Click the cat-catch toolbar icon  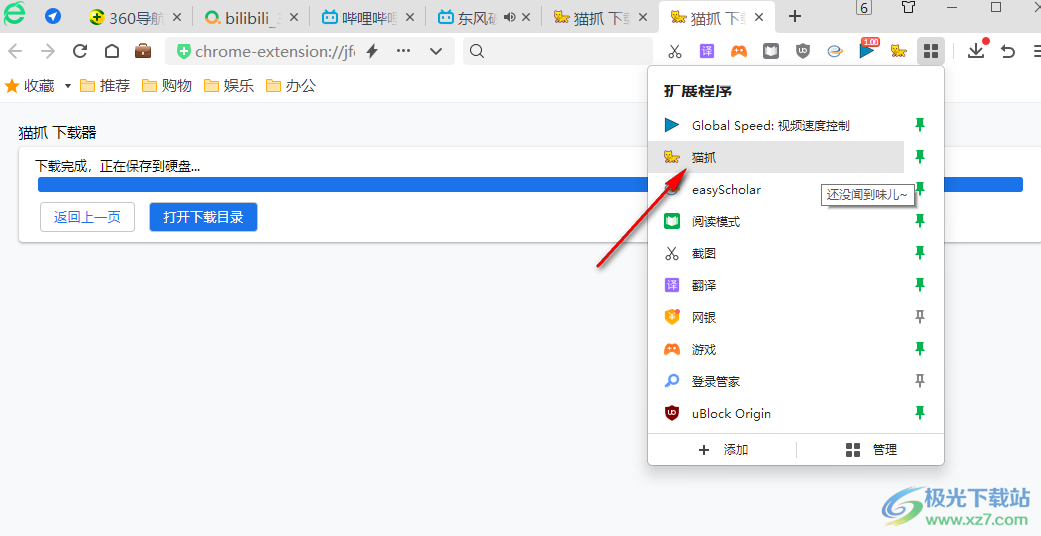coord(899,51)
